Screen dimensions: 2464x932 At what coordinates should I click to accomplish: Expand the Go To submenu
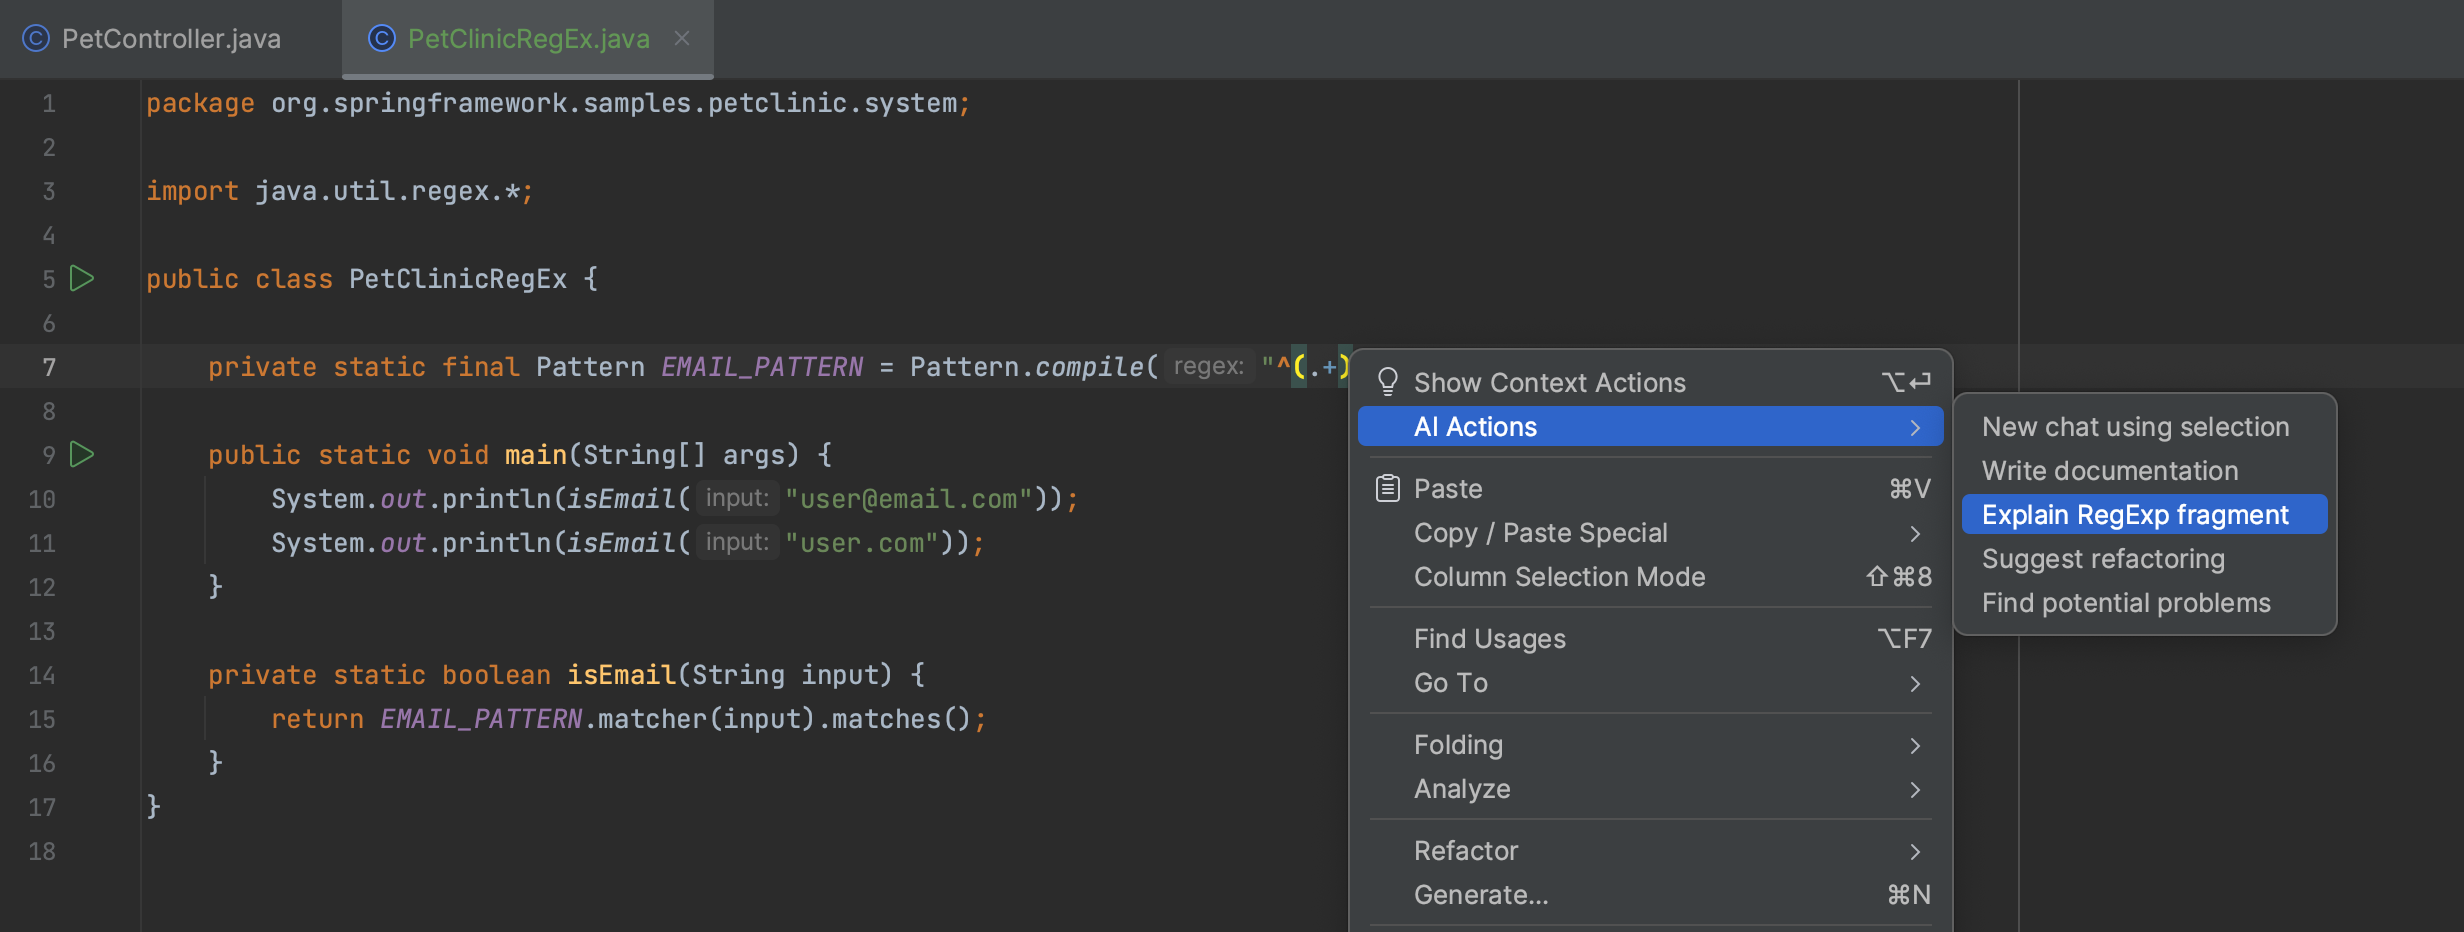coord(1650,683)
